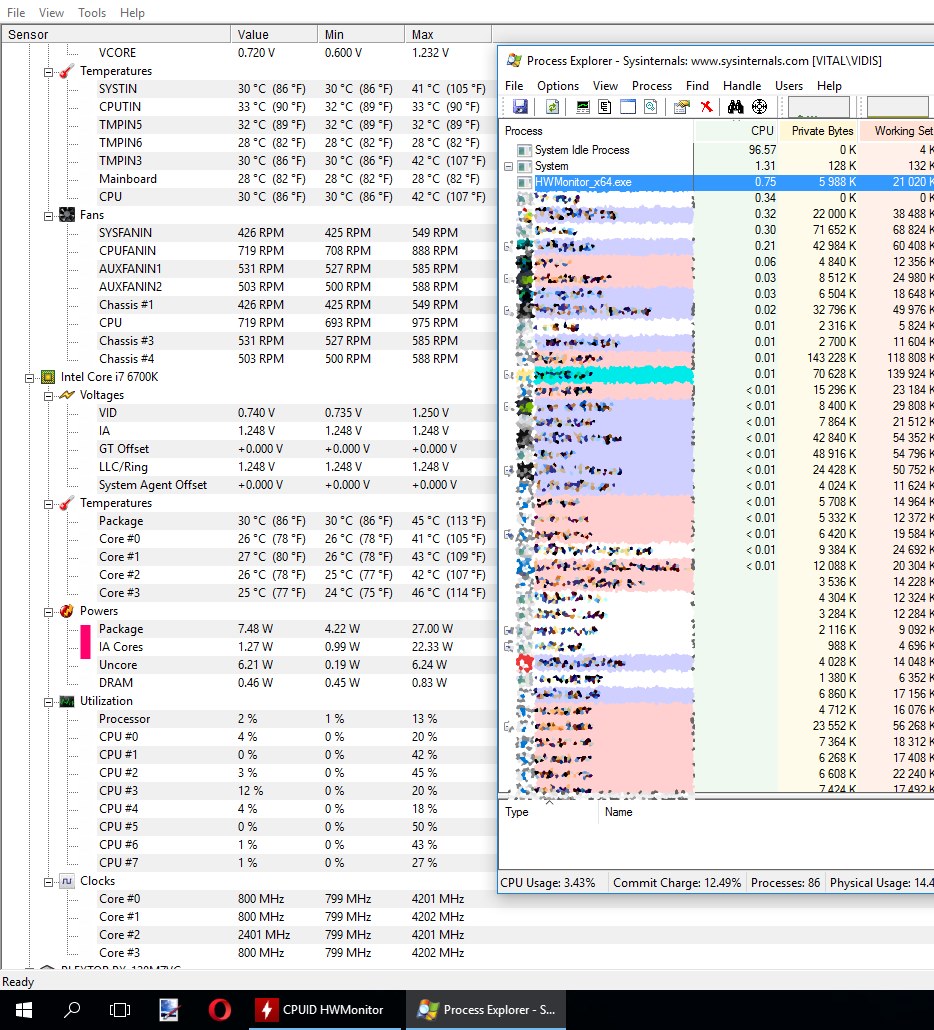This screenshot has width=934, height=1030.
Task: Collapse the Clocks group
Action: 48,882
